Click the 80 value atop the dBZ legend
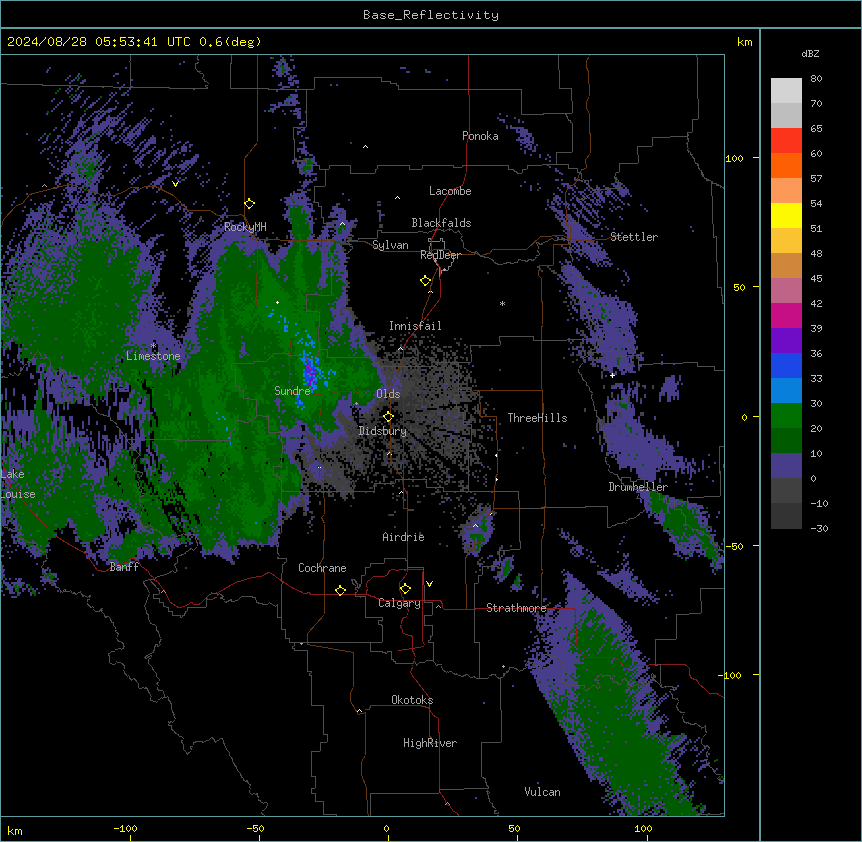 pos(816,79)
